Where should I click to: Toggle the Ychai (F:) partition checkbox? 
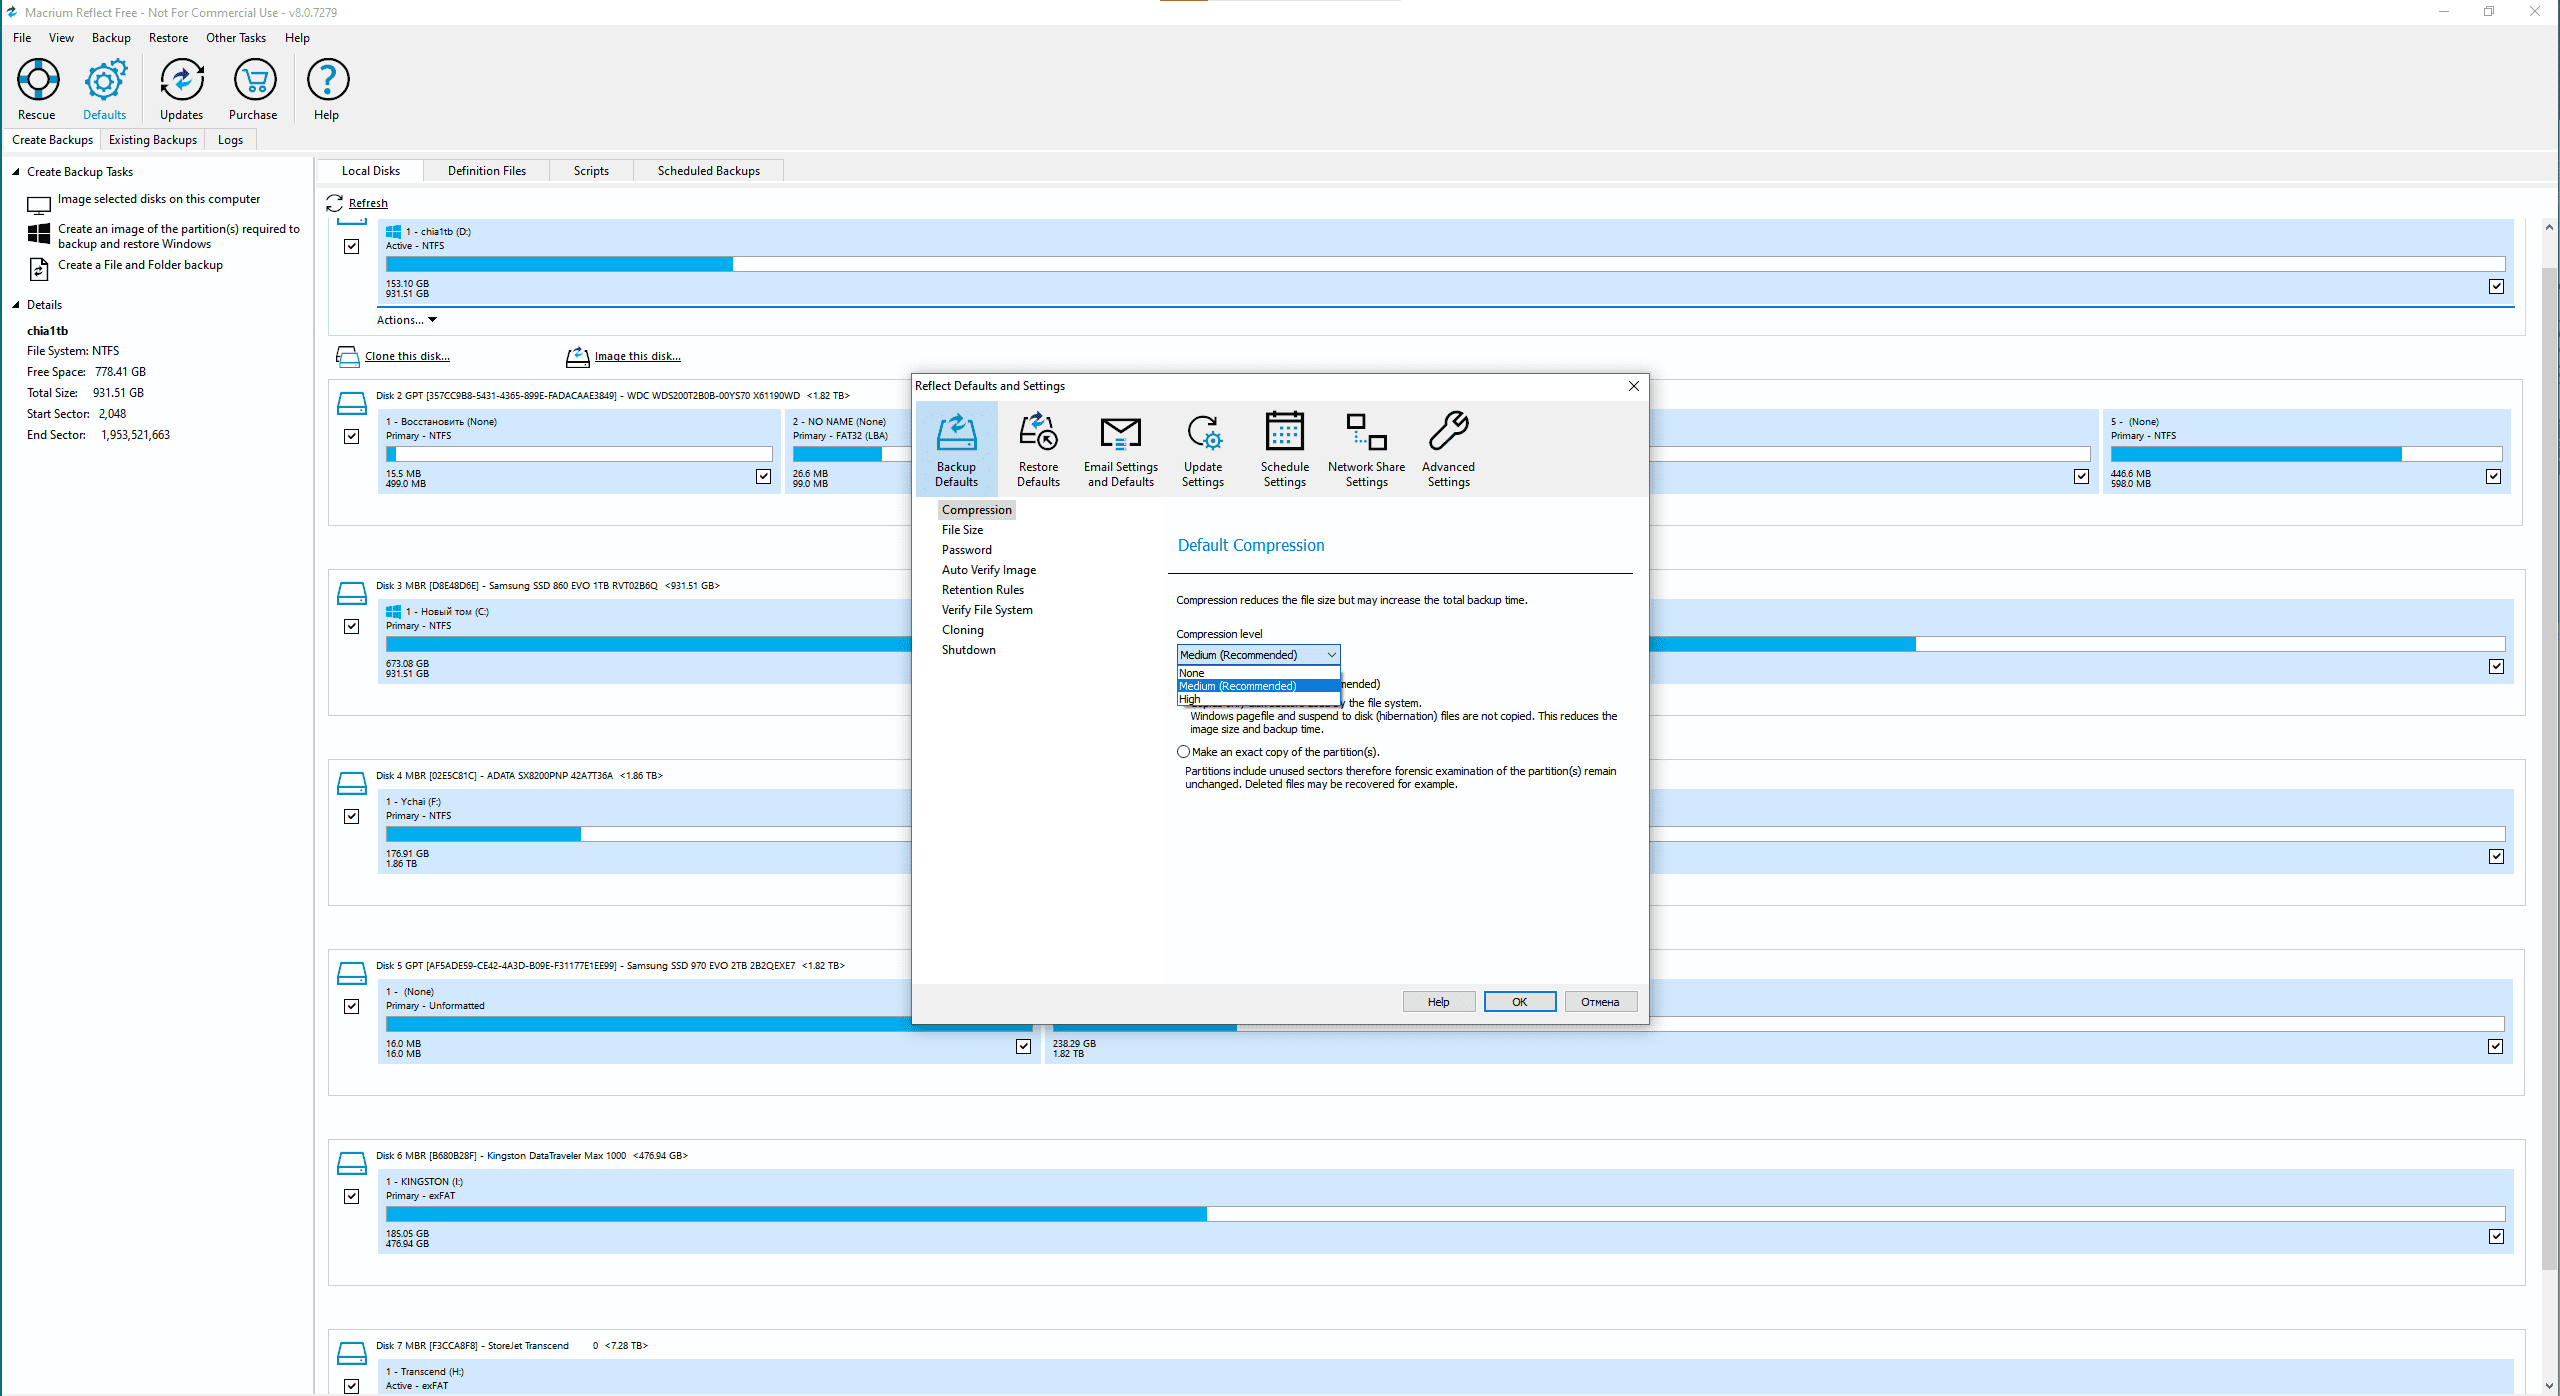2496,857
